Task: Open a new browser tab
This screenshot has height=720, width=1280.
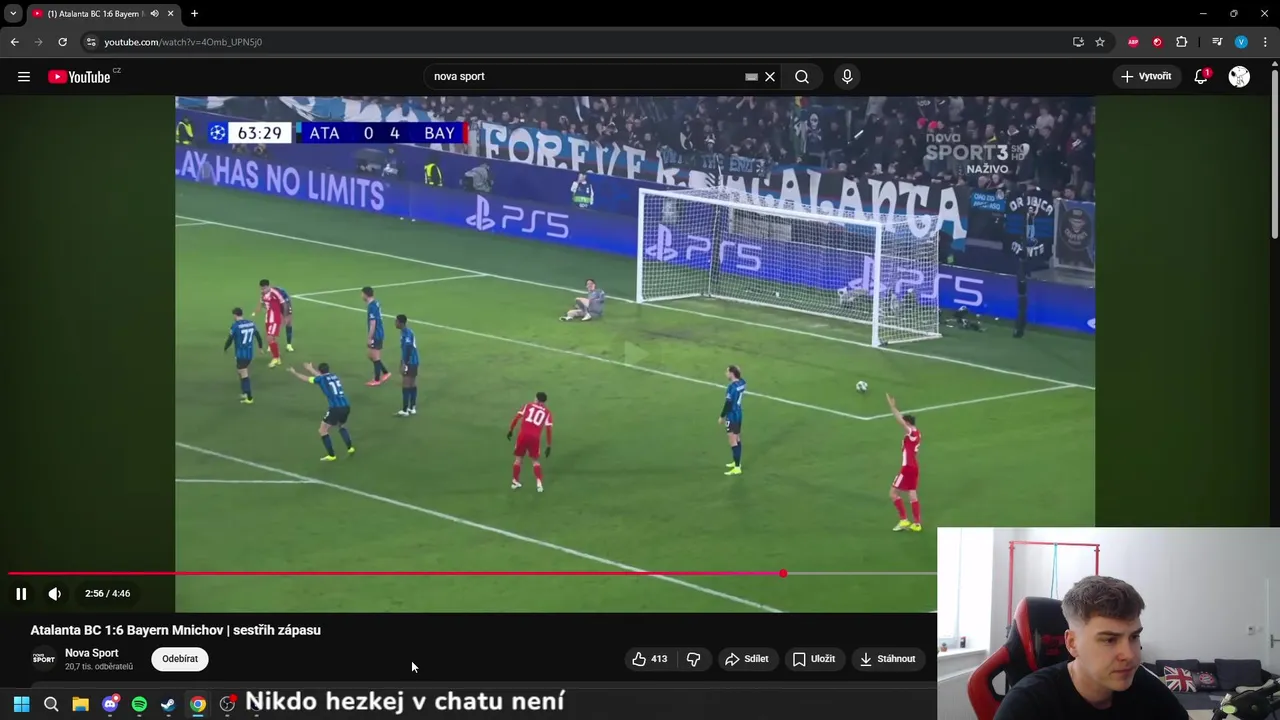Action: (x=194, y=14)
